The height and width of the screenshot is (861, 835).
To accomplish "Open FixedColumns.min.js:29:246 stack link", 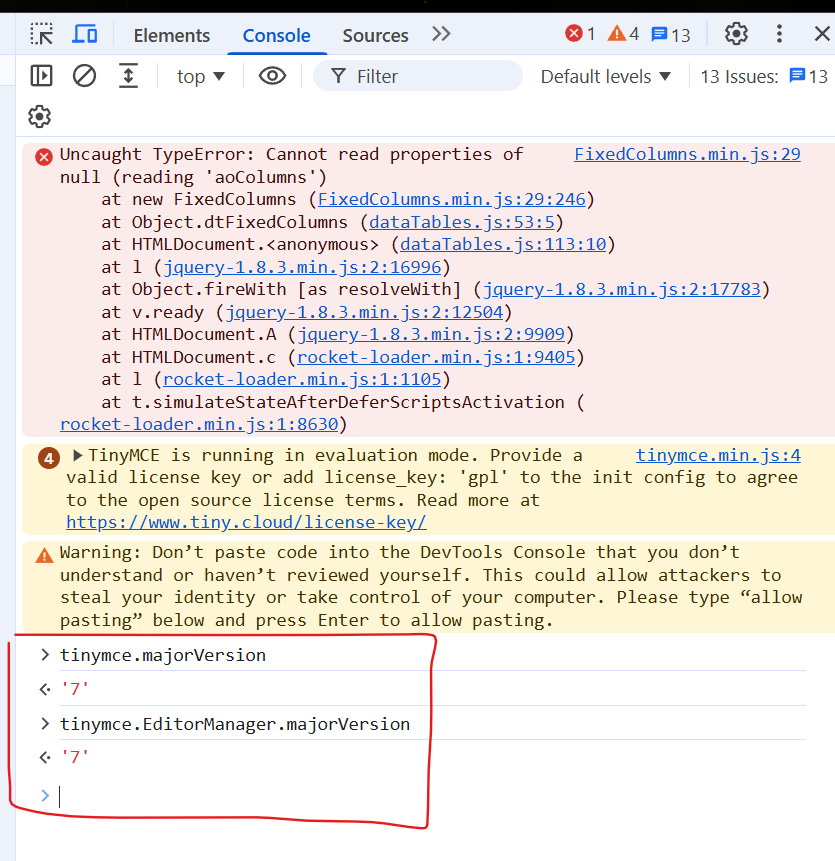I will pos(451,199).
